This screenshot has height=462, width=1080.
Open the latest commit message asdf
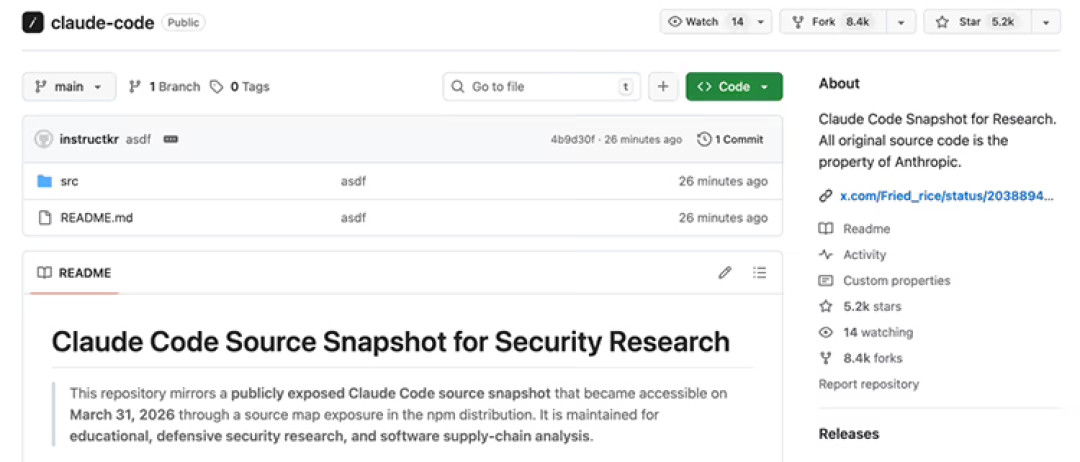(x=138, y=139)
